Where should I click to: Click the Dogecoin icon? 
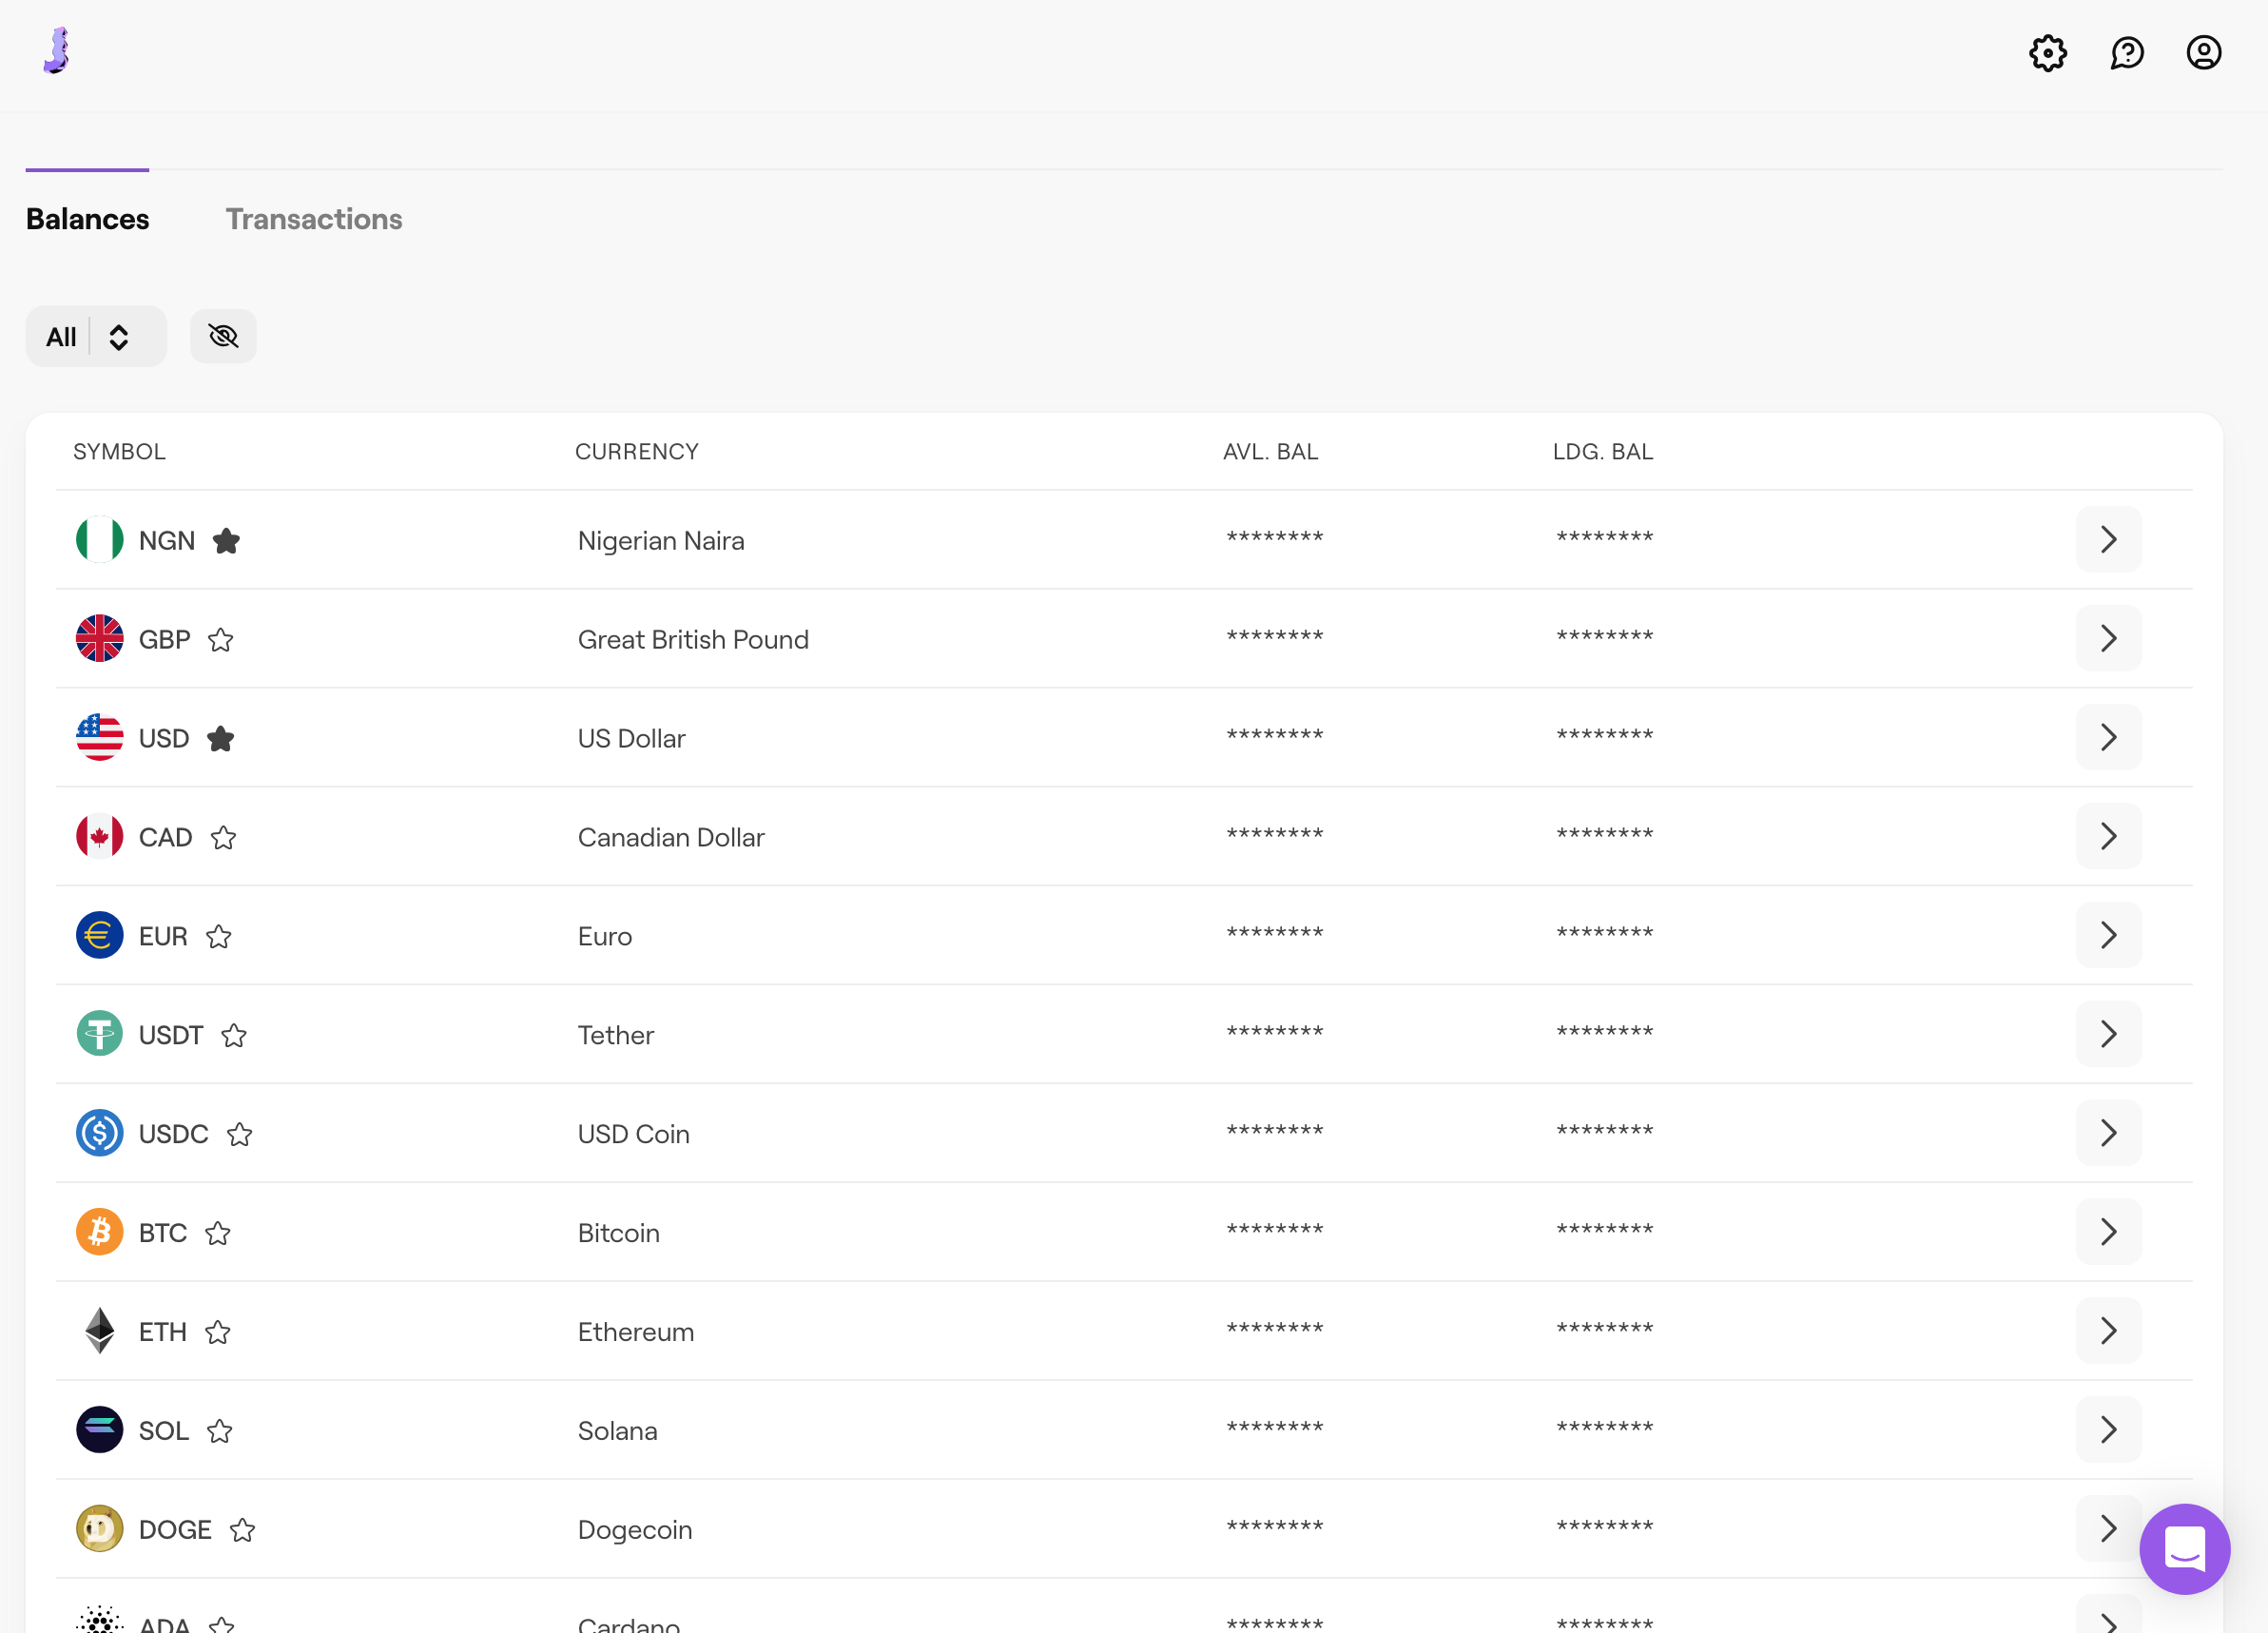pyautogui.click(x=99, y=1529)
